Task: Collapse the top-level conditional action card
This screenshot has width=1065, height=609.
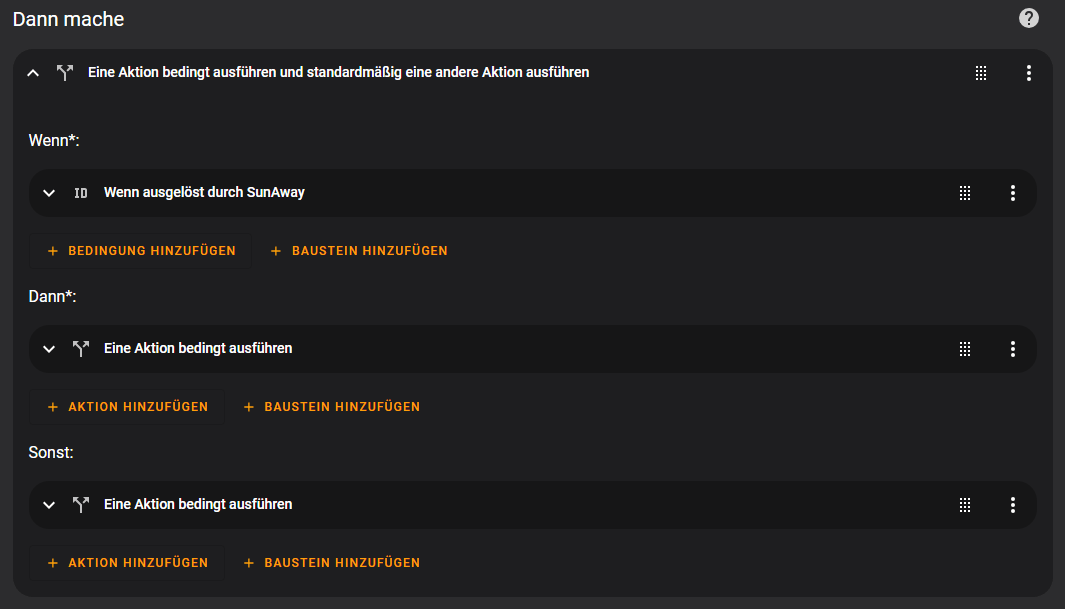Action: (x=33, y=73)
